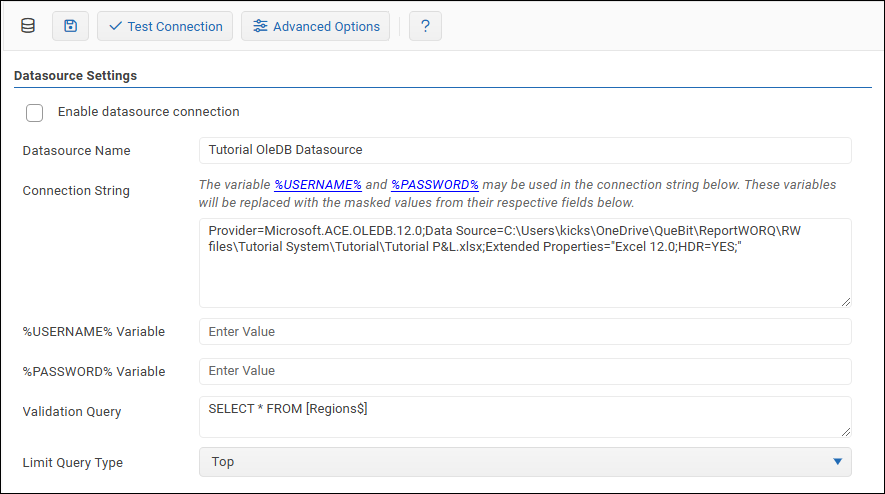885x494 pixels.
Task: Click the %PASSWORD% variable link
Action: pyautogui.click(x=435, y=185)
